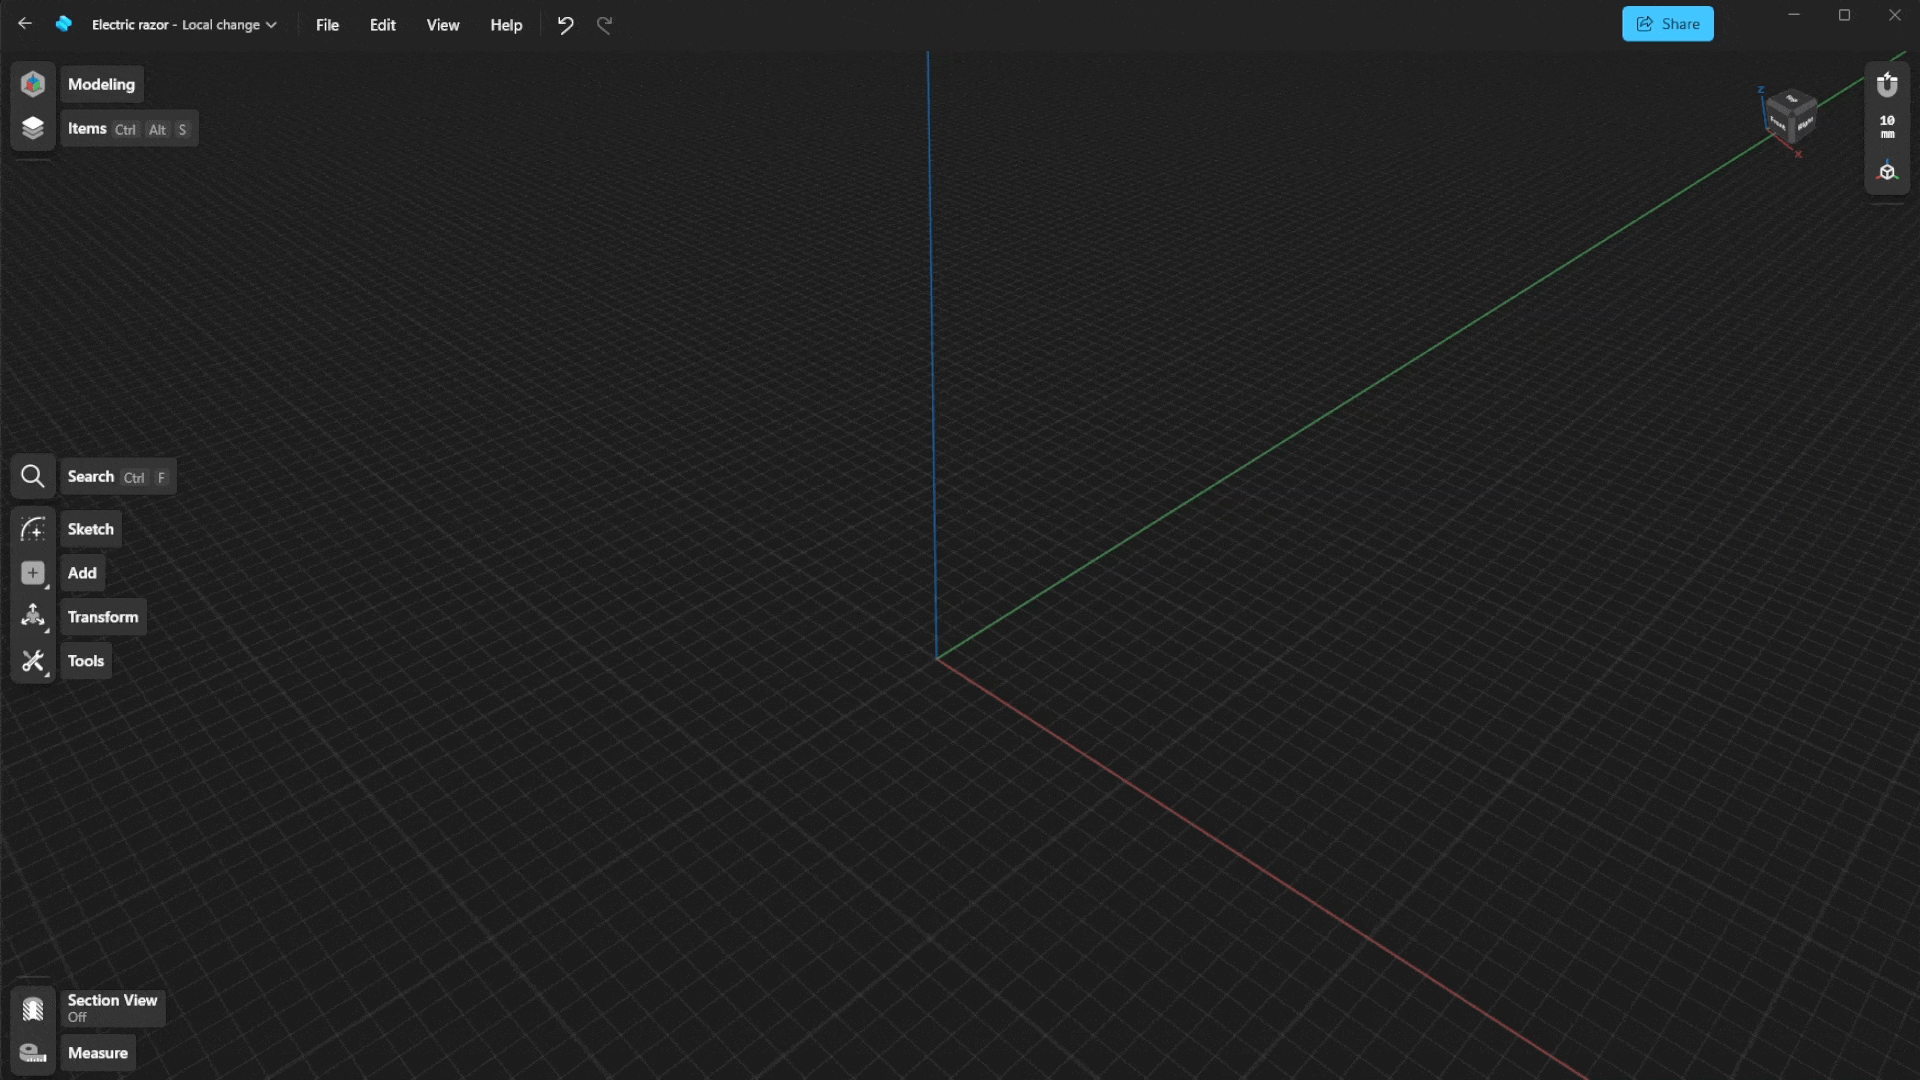Open the Electric razor project dropdown
Viewport: 1920px width, 1080px height.
pos(185,24)
